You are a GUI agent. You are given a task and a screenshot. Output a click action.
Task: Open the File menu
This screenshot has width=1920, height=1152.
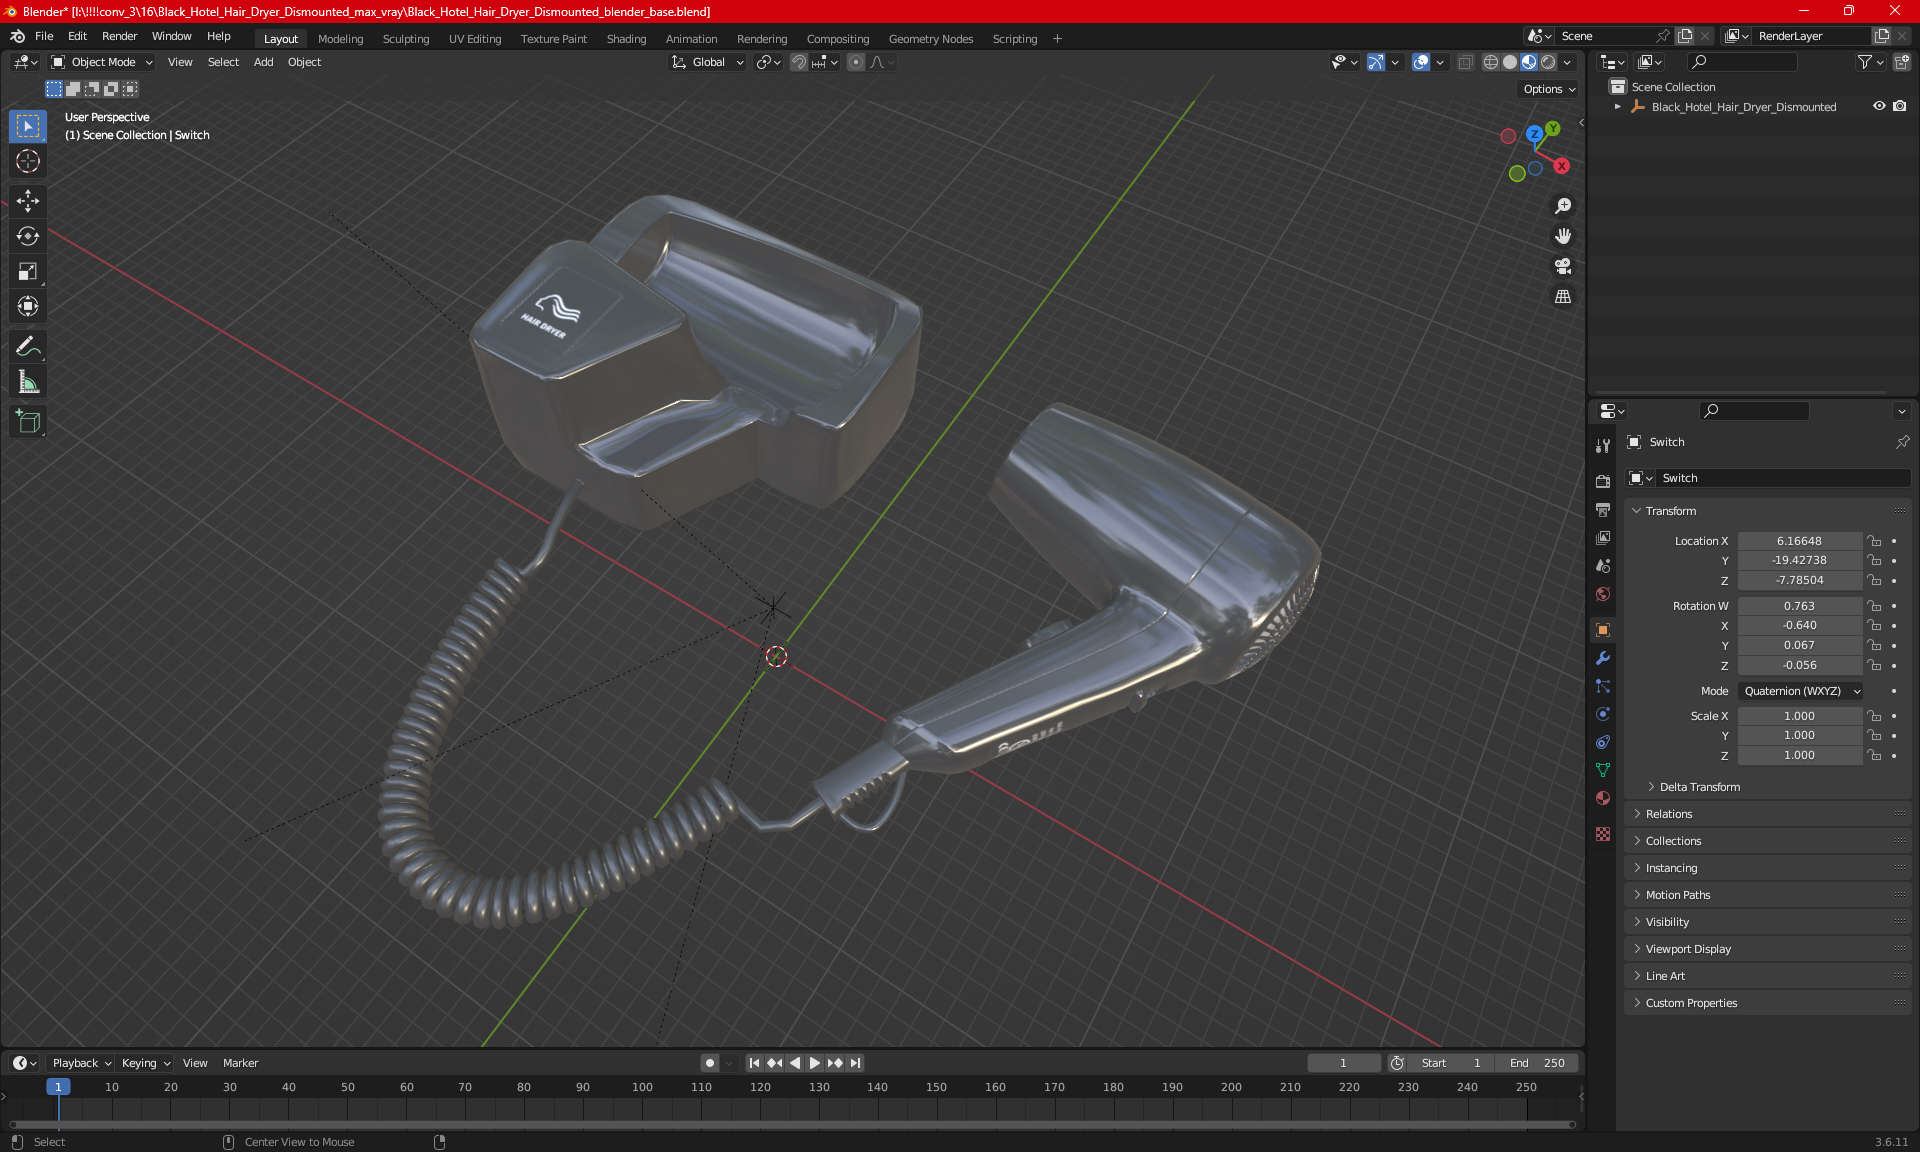click(44, 36)
